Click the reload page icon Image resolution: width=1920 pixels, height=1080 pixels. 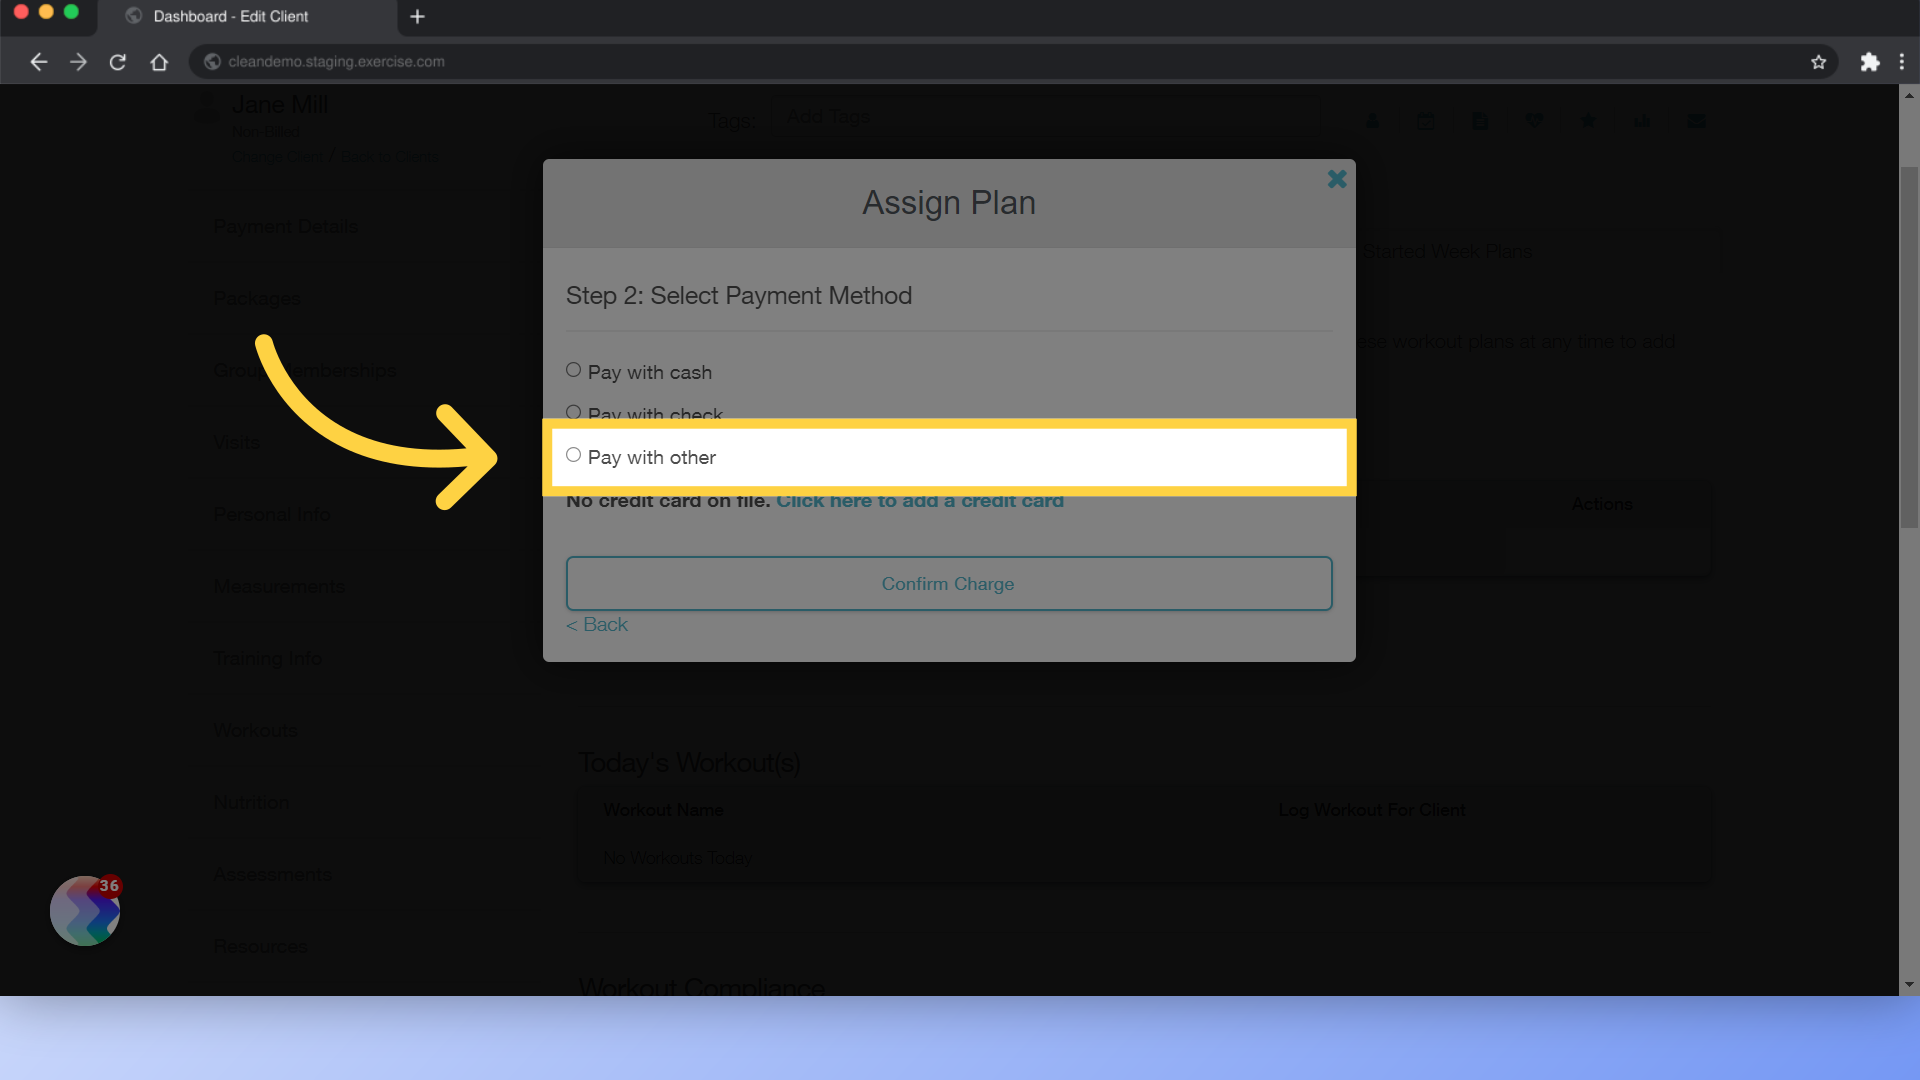coord(117,61)
